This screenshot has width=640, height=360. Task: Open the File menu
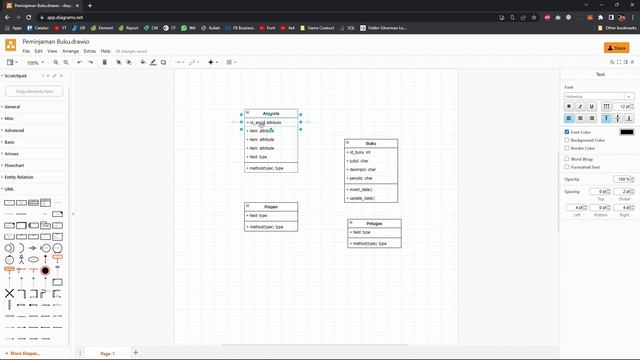pyautogui.click(x=26, y=51)
